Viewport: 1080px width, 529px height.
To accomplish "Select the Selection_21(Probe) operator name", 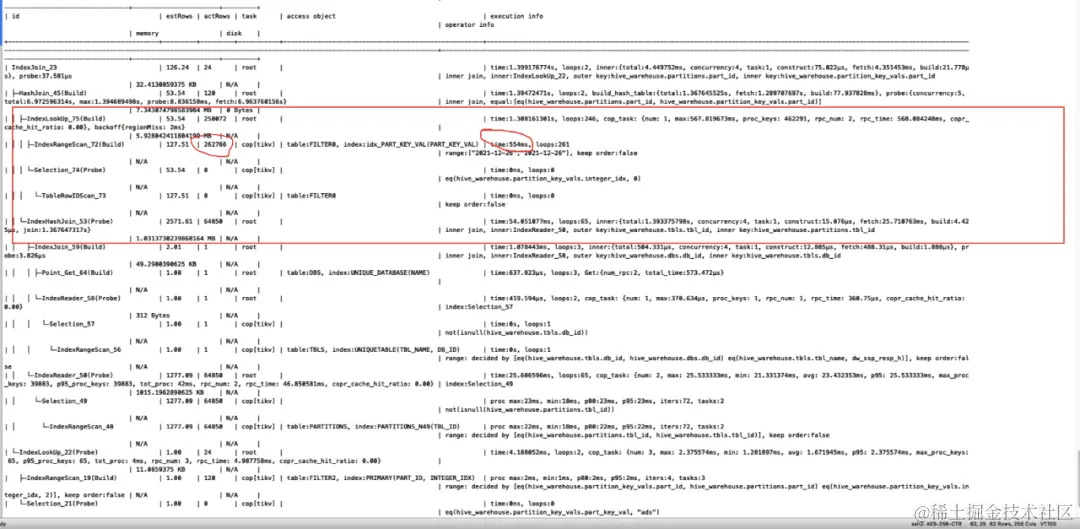I will tap(61, 504).
